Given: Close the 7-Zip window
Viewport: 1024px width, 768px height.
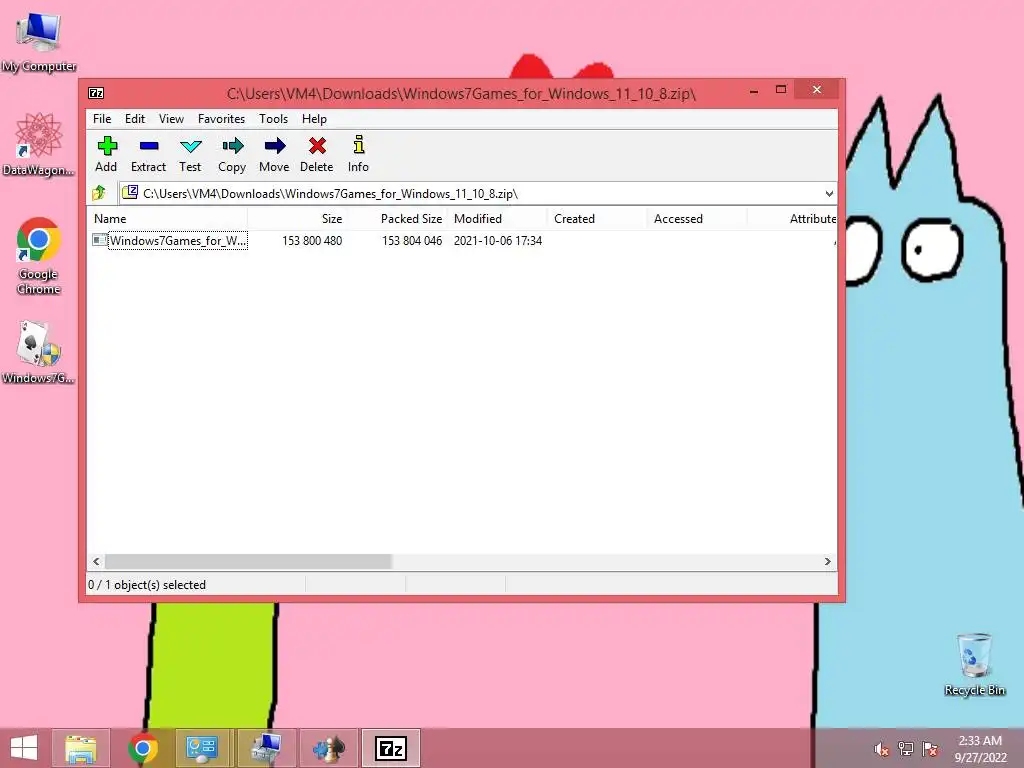Looking at the screenshot, I should 816,89.
